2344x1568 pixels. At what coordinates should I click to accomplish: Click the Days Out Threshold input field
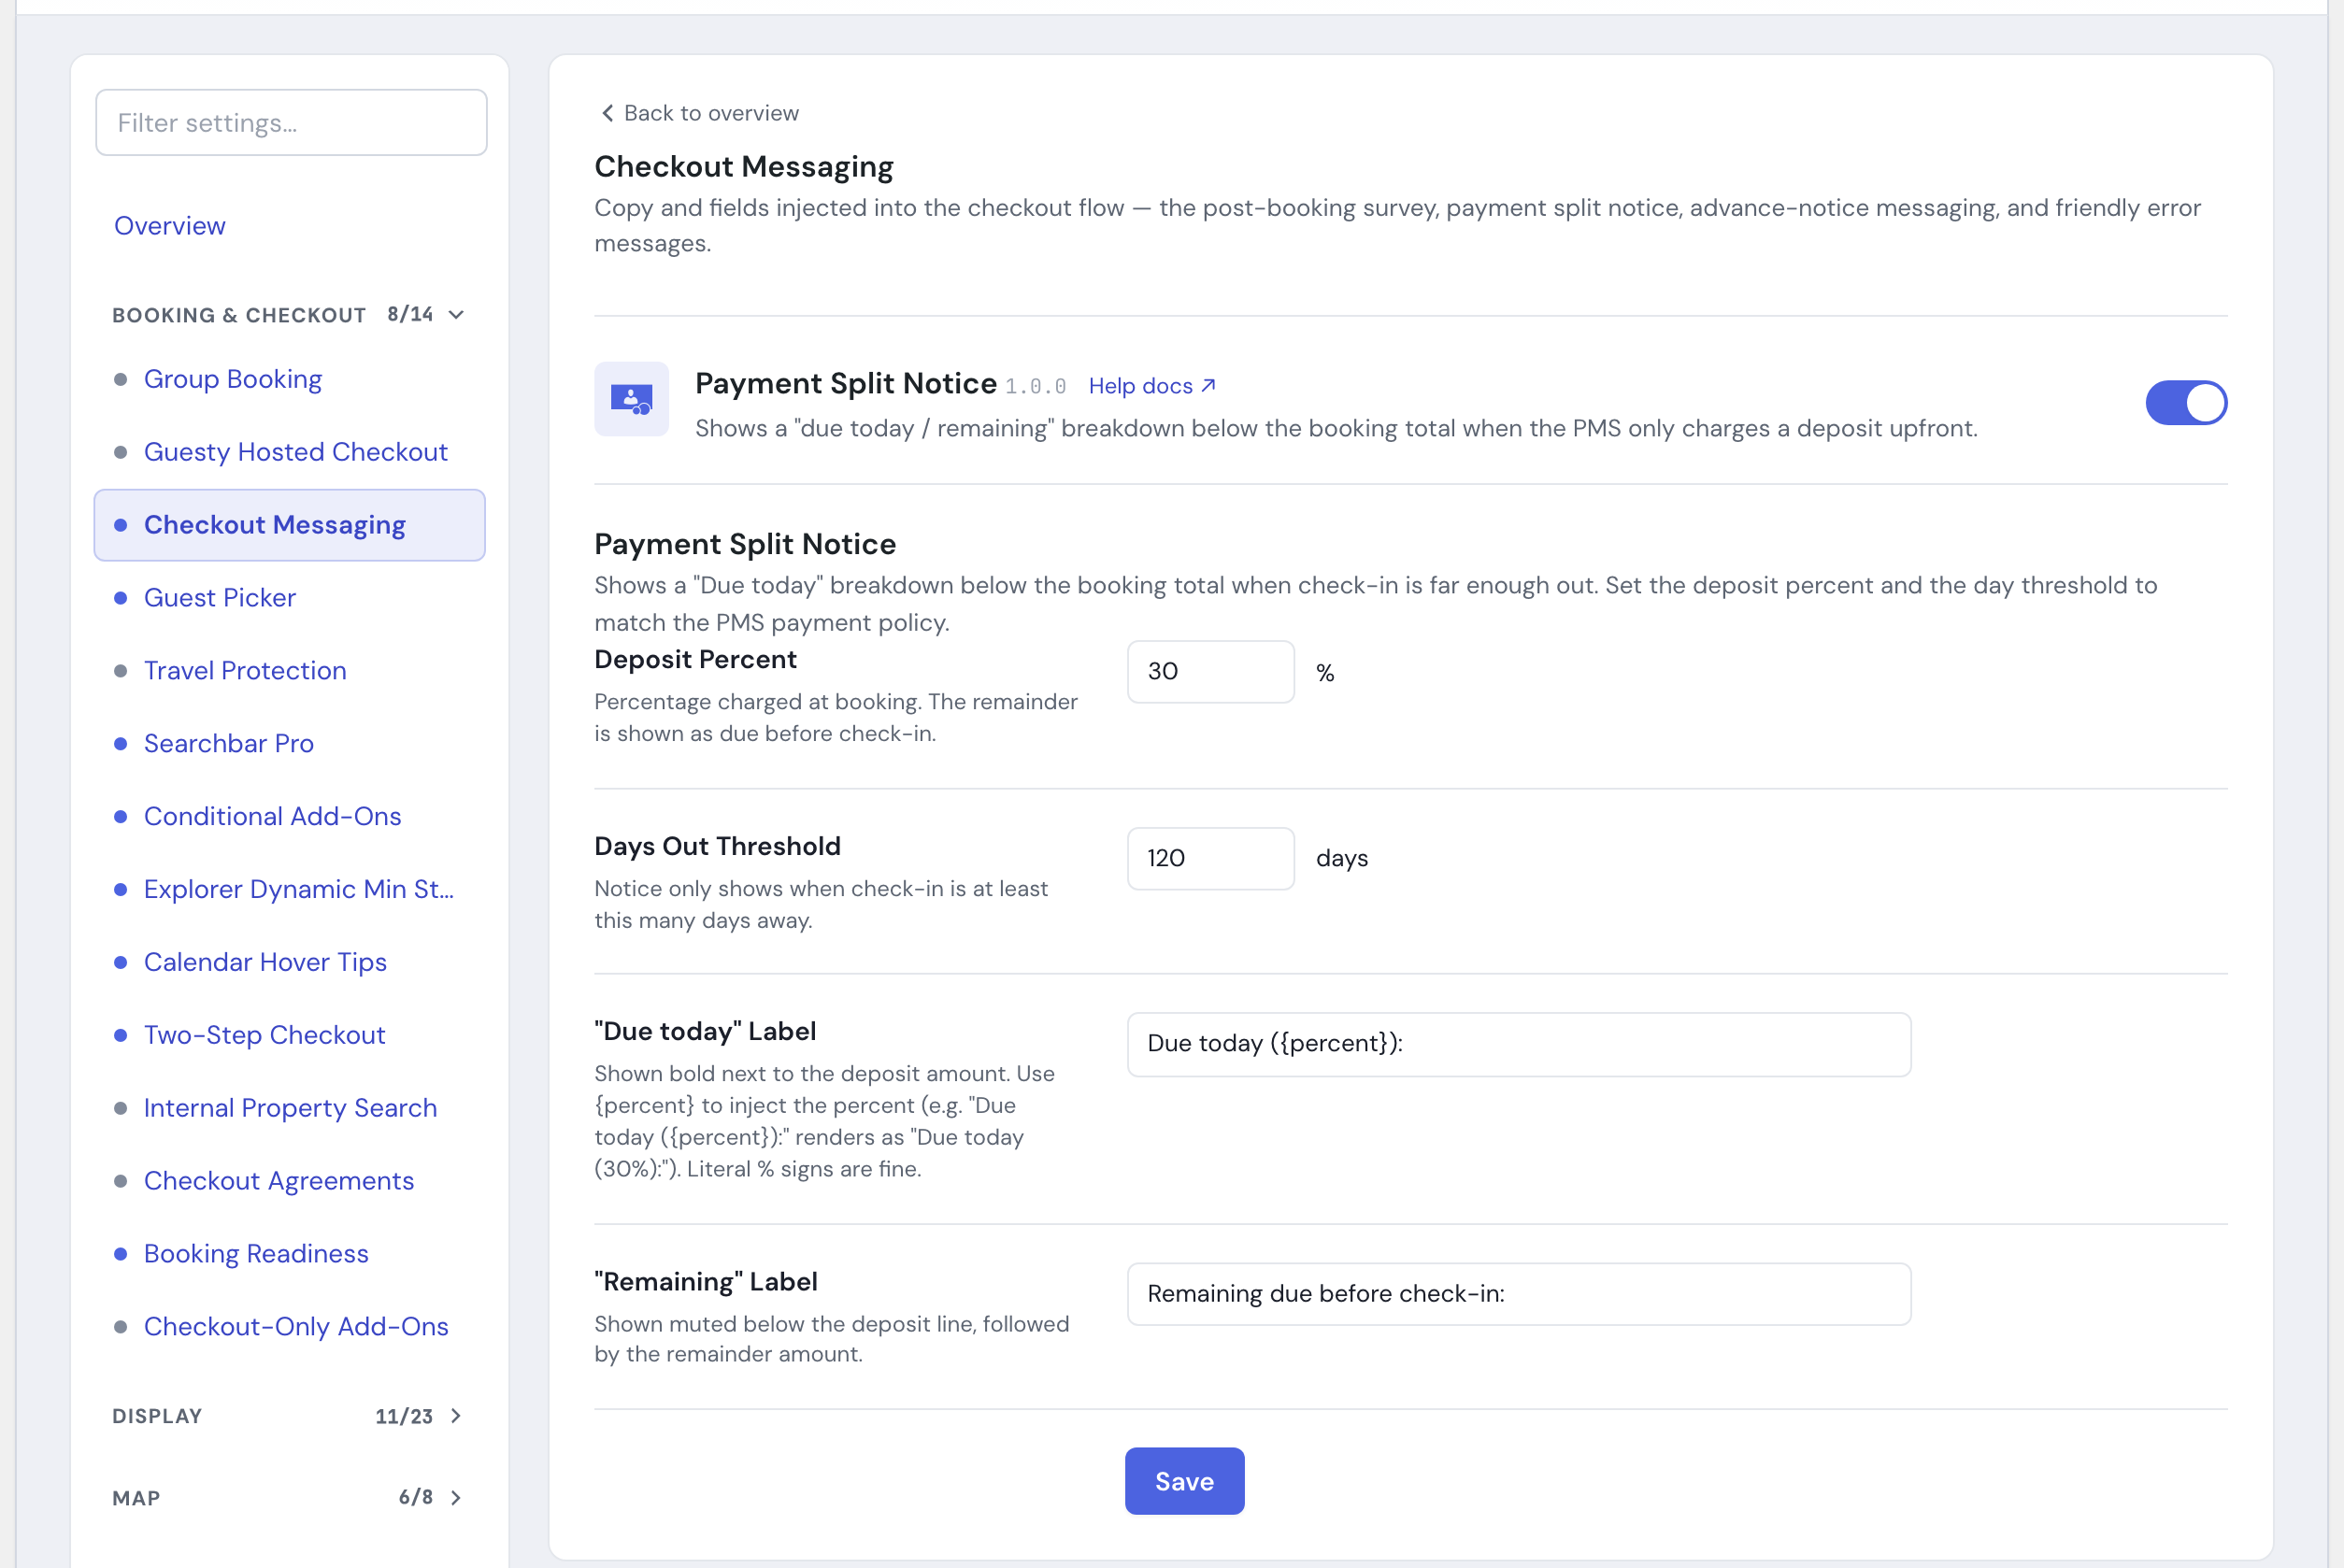click(1210, 858)
